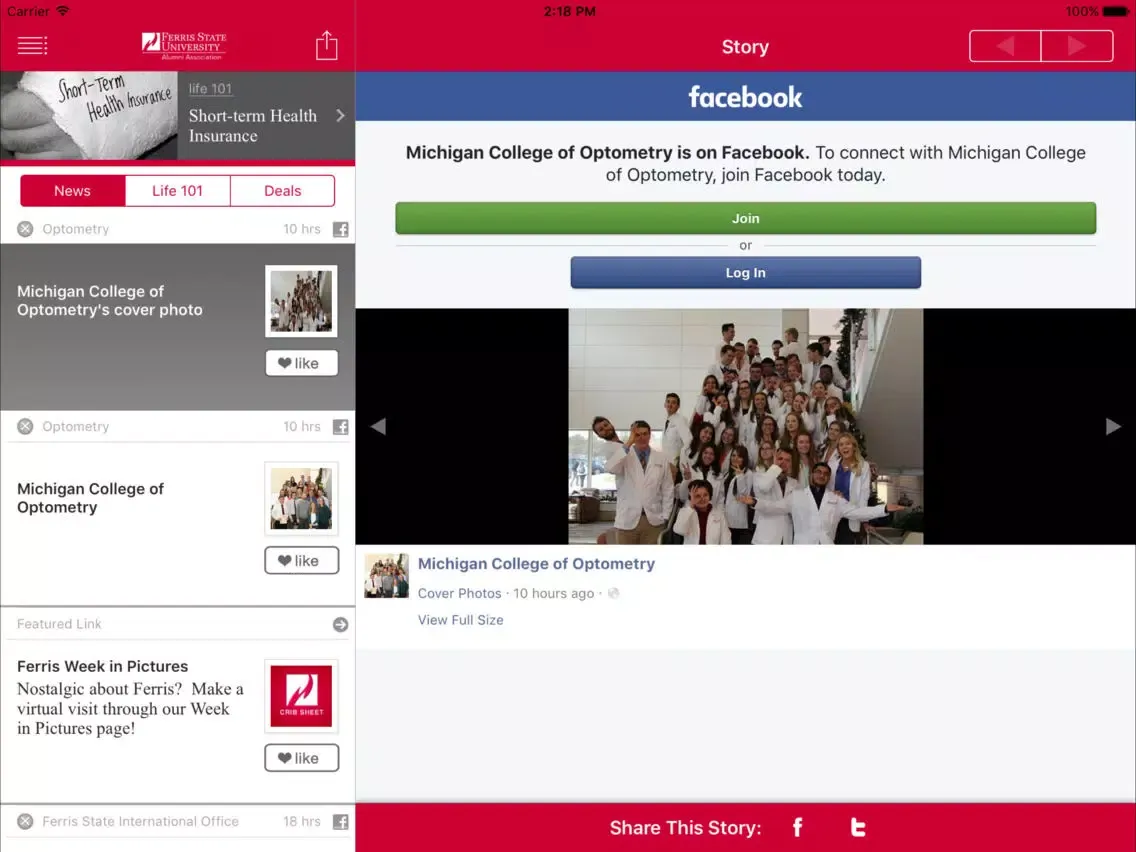Share this story on Twitter
1136x852 pixels.
[x=858, y=827]
